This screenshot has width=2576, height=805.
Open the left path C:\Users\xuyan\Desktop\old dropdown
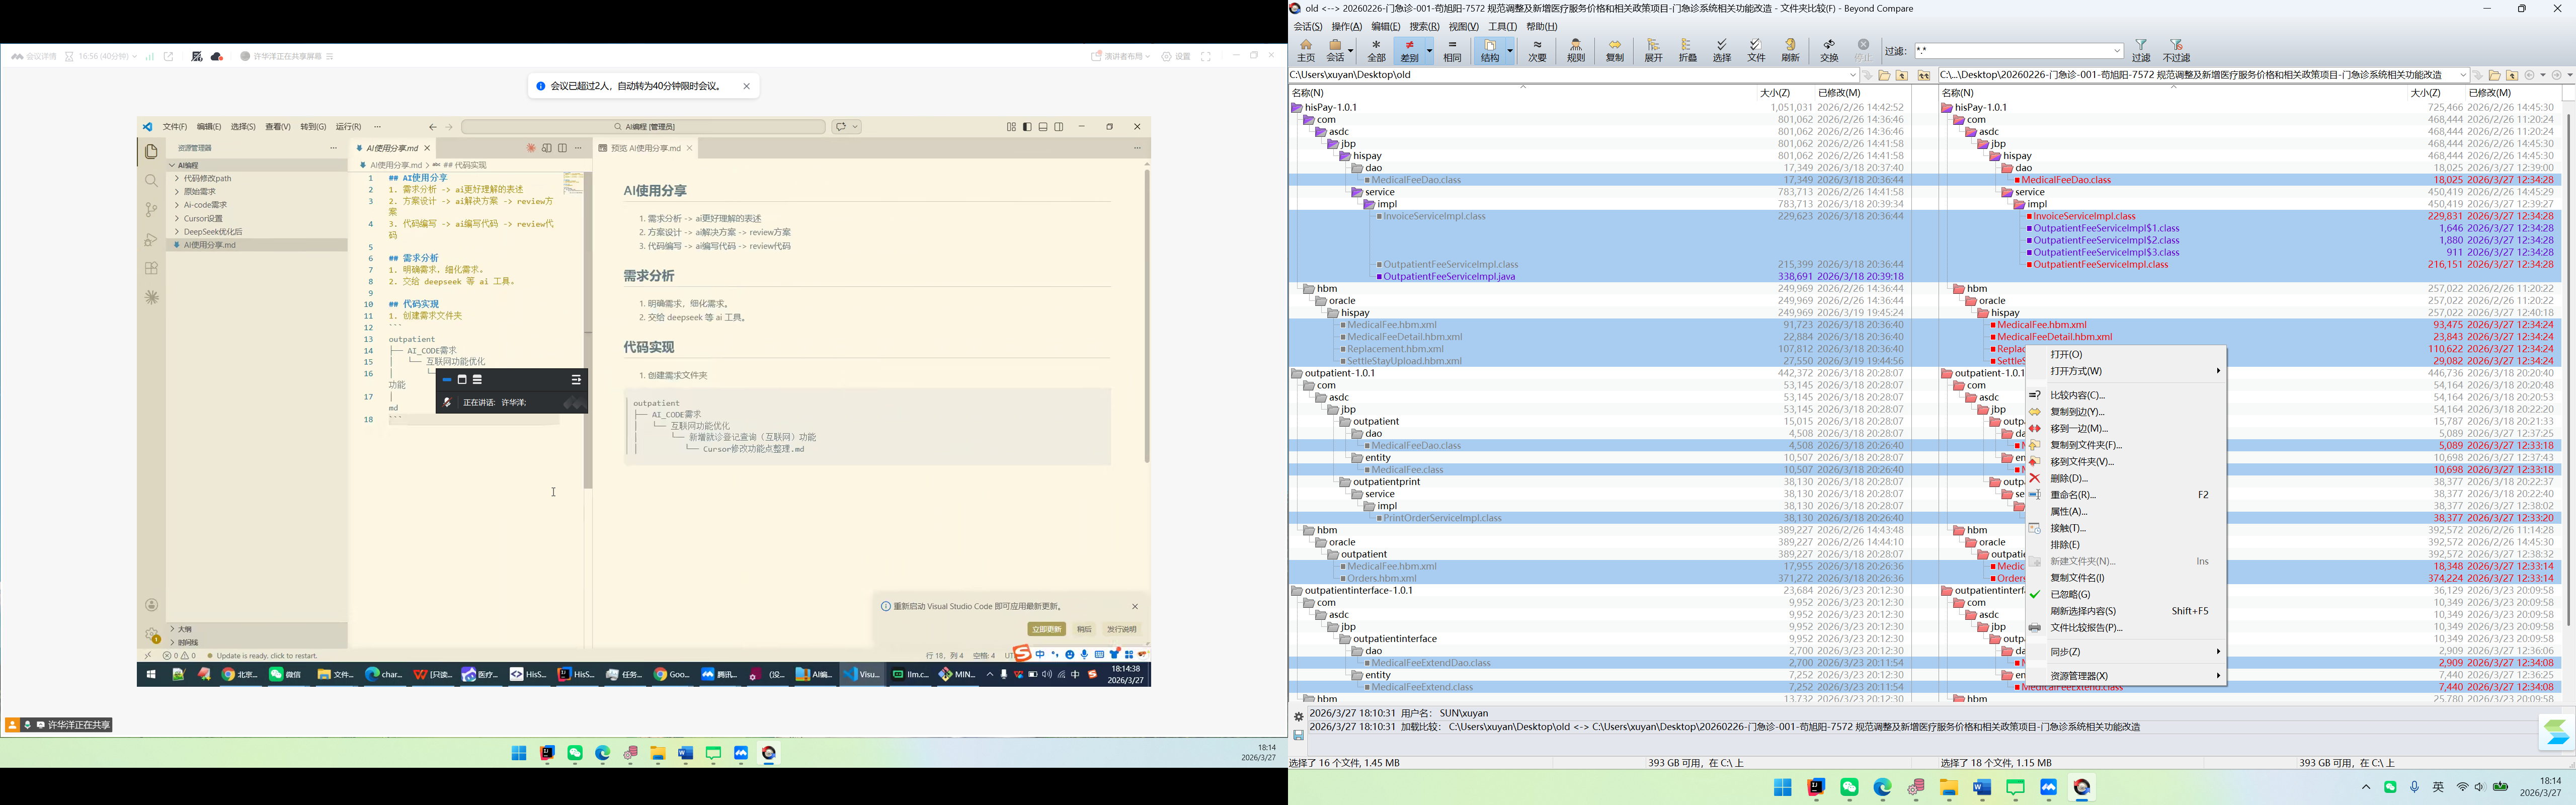click(x=1852, y=75)
